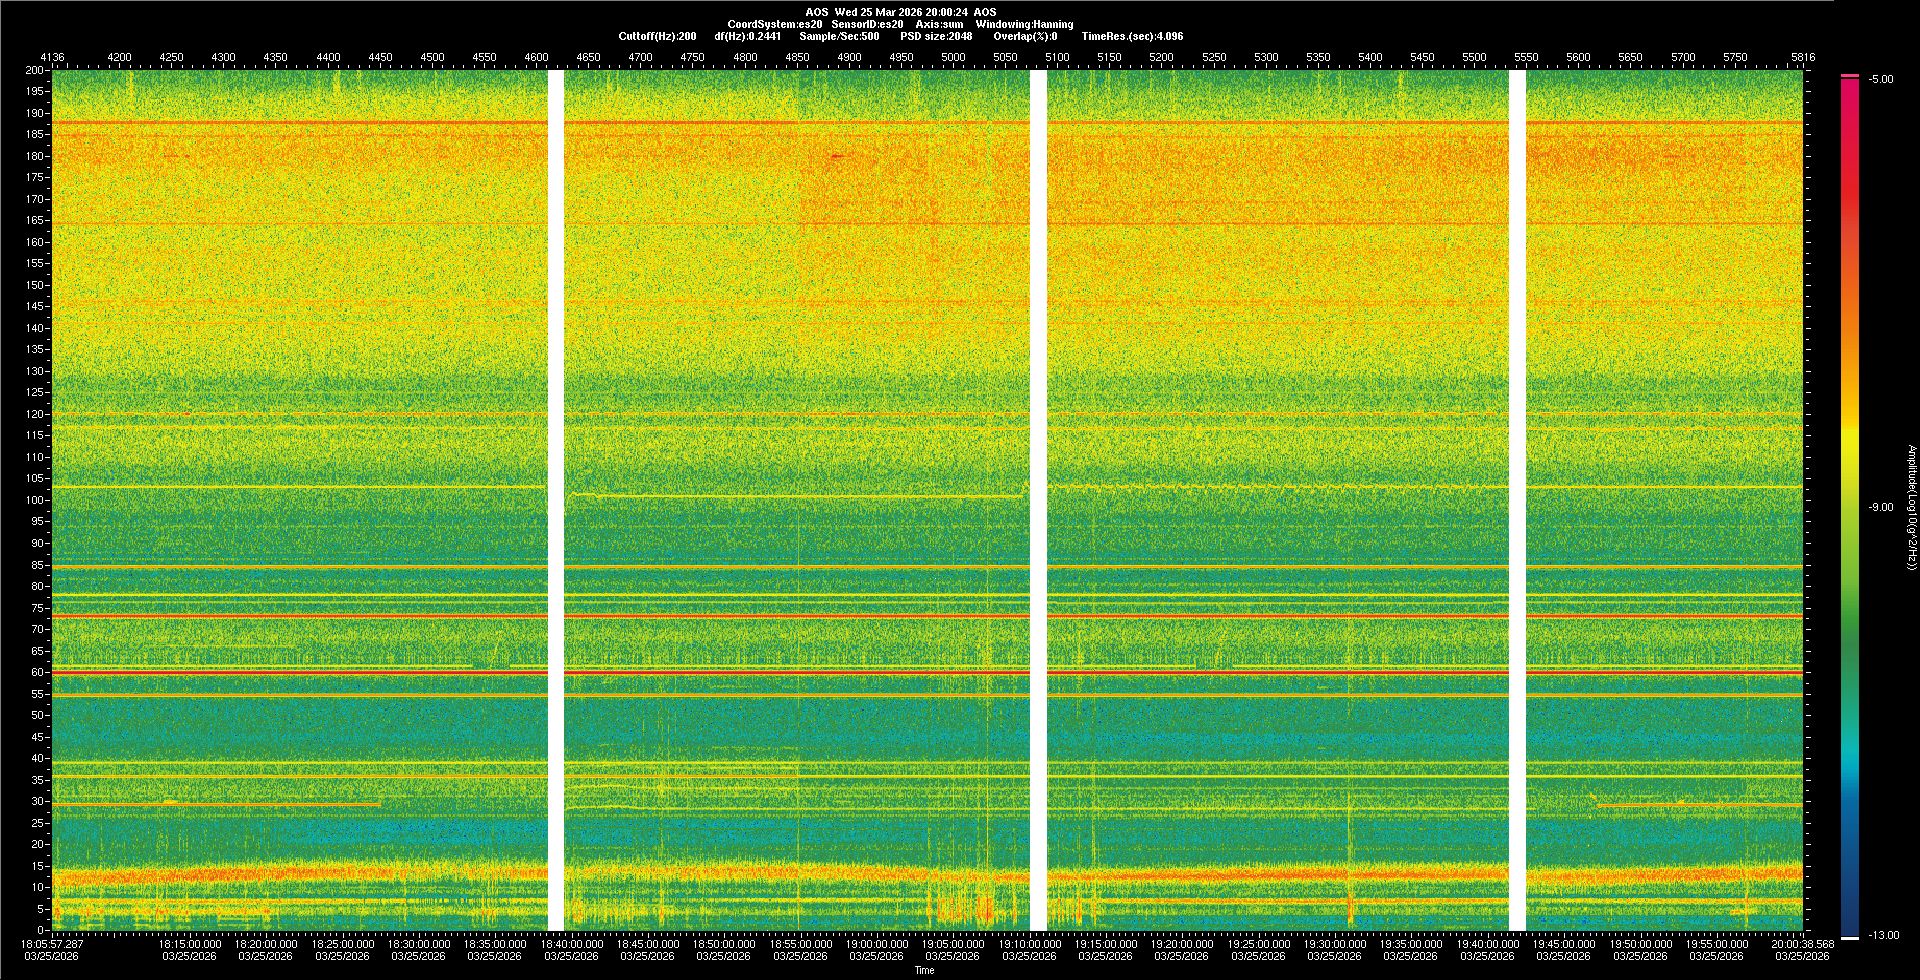This screenshot has height=980, width=1920.
Task: Click the df(Hz):0.2441 parameter text
Action: [x=747, y=36]
